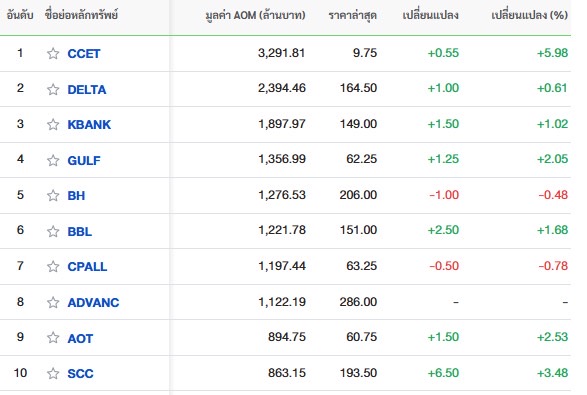
Task: Open the DELTA symbol page
Action: point(87,89)
